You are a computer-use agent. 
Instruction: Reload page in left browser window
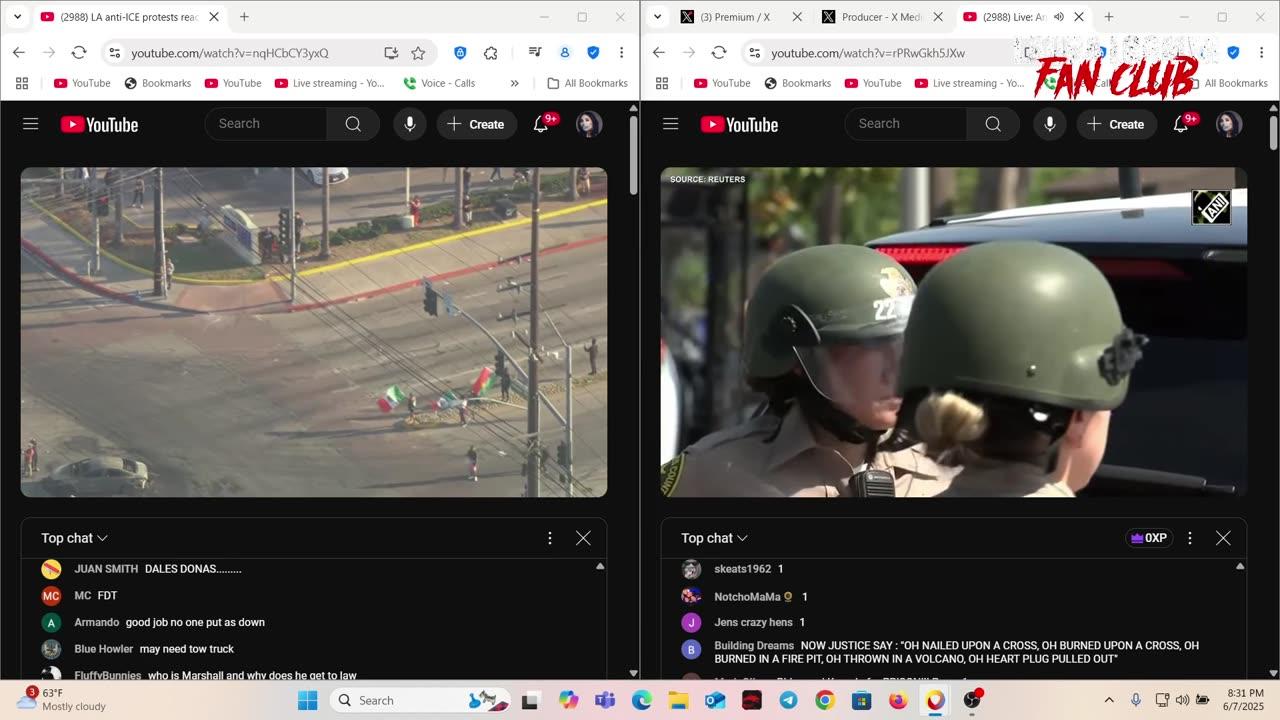pyautogui.click(x=79, y=53)
